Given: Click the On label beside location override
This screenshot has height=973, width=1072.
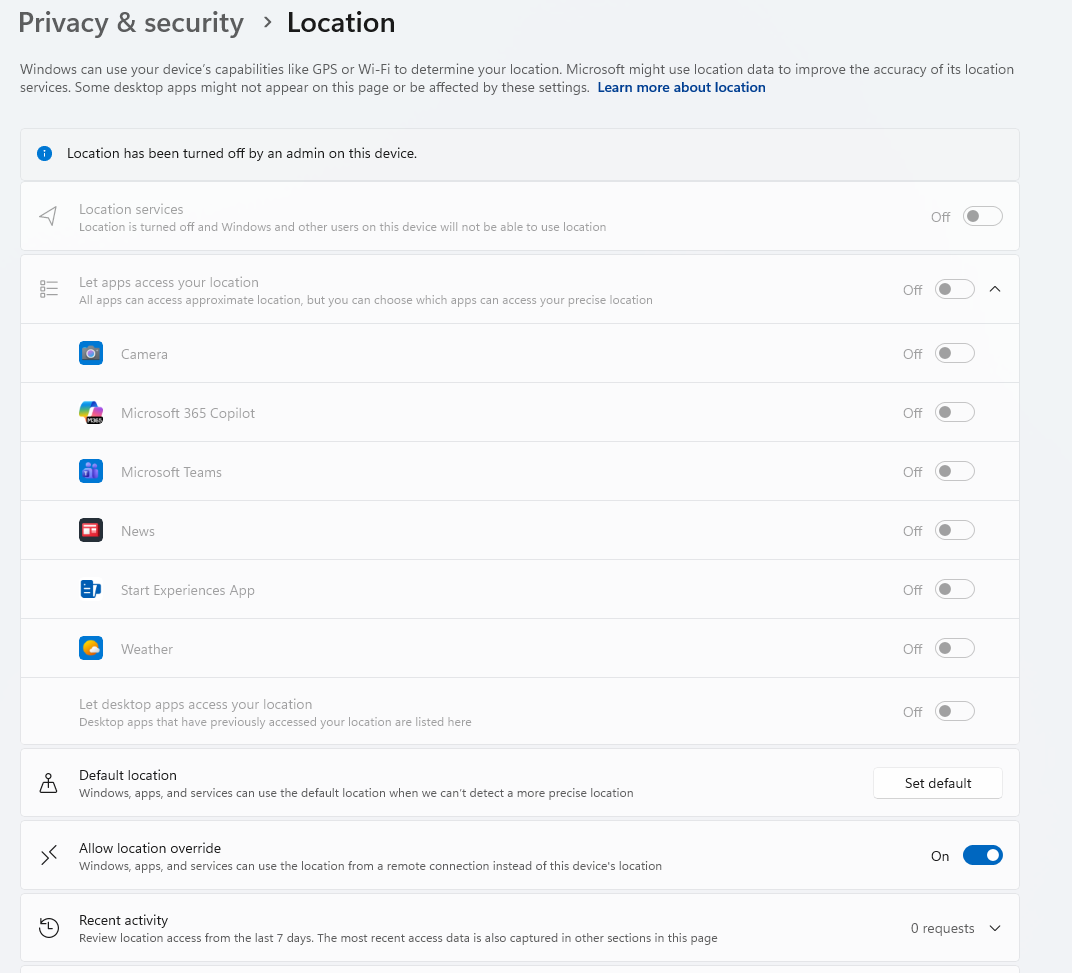Looking at the screenshot, I should [x=939, y=856].
